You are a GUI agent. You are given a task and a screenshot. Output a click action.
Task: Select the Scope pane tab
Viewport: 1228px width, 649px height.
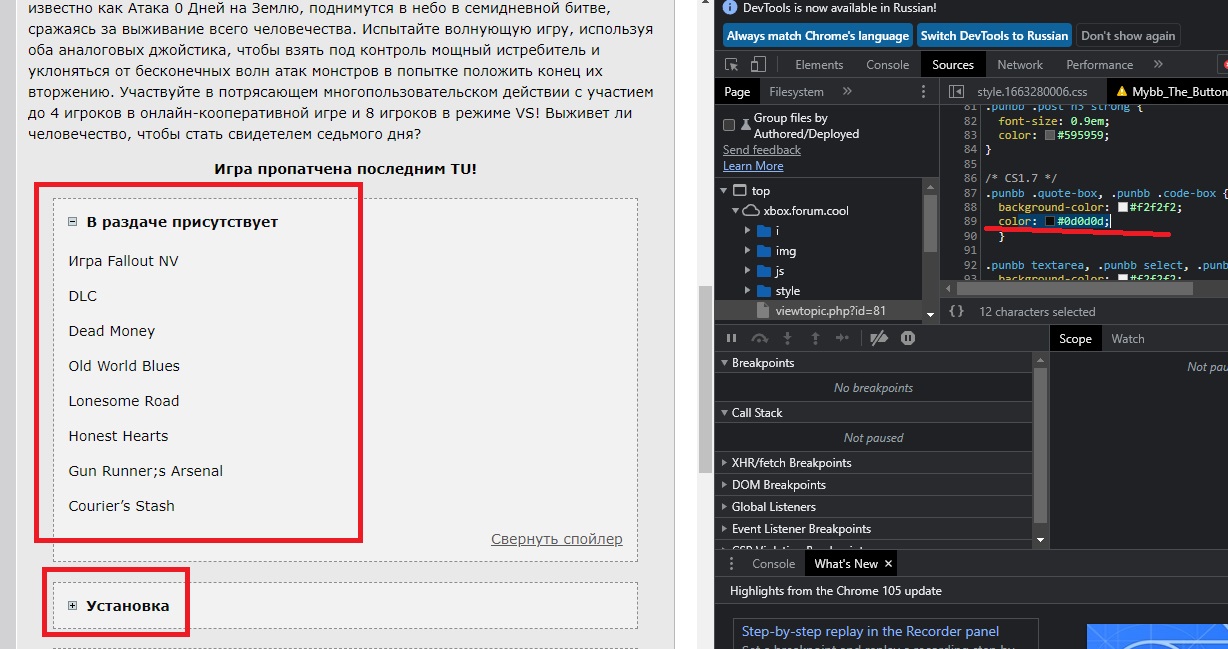coord(1075,339)
